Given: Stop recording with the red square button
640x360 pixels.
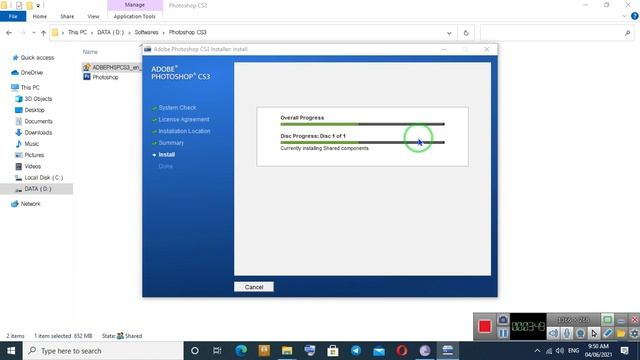Looking at the screenshot, I should coord(485,326).
